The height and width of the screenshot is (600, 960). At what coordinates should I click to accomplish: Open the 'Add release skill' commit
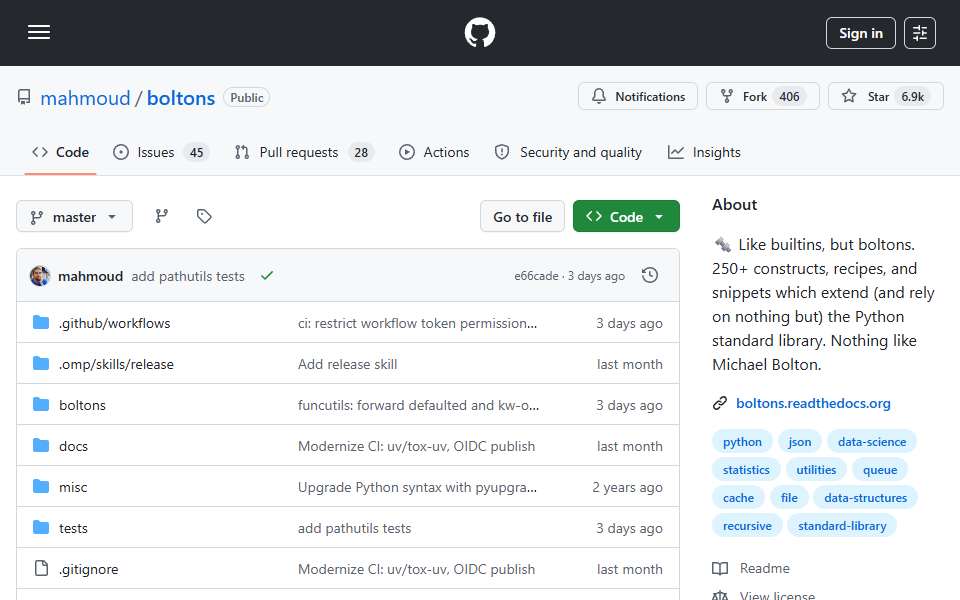348,364
